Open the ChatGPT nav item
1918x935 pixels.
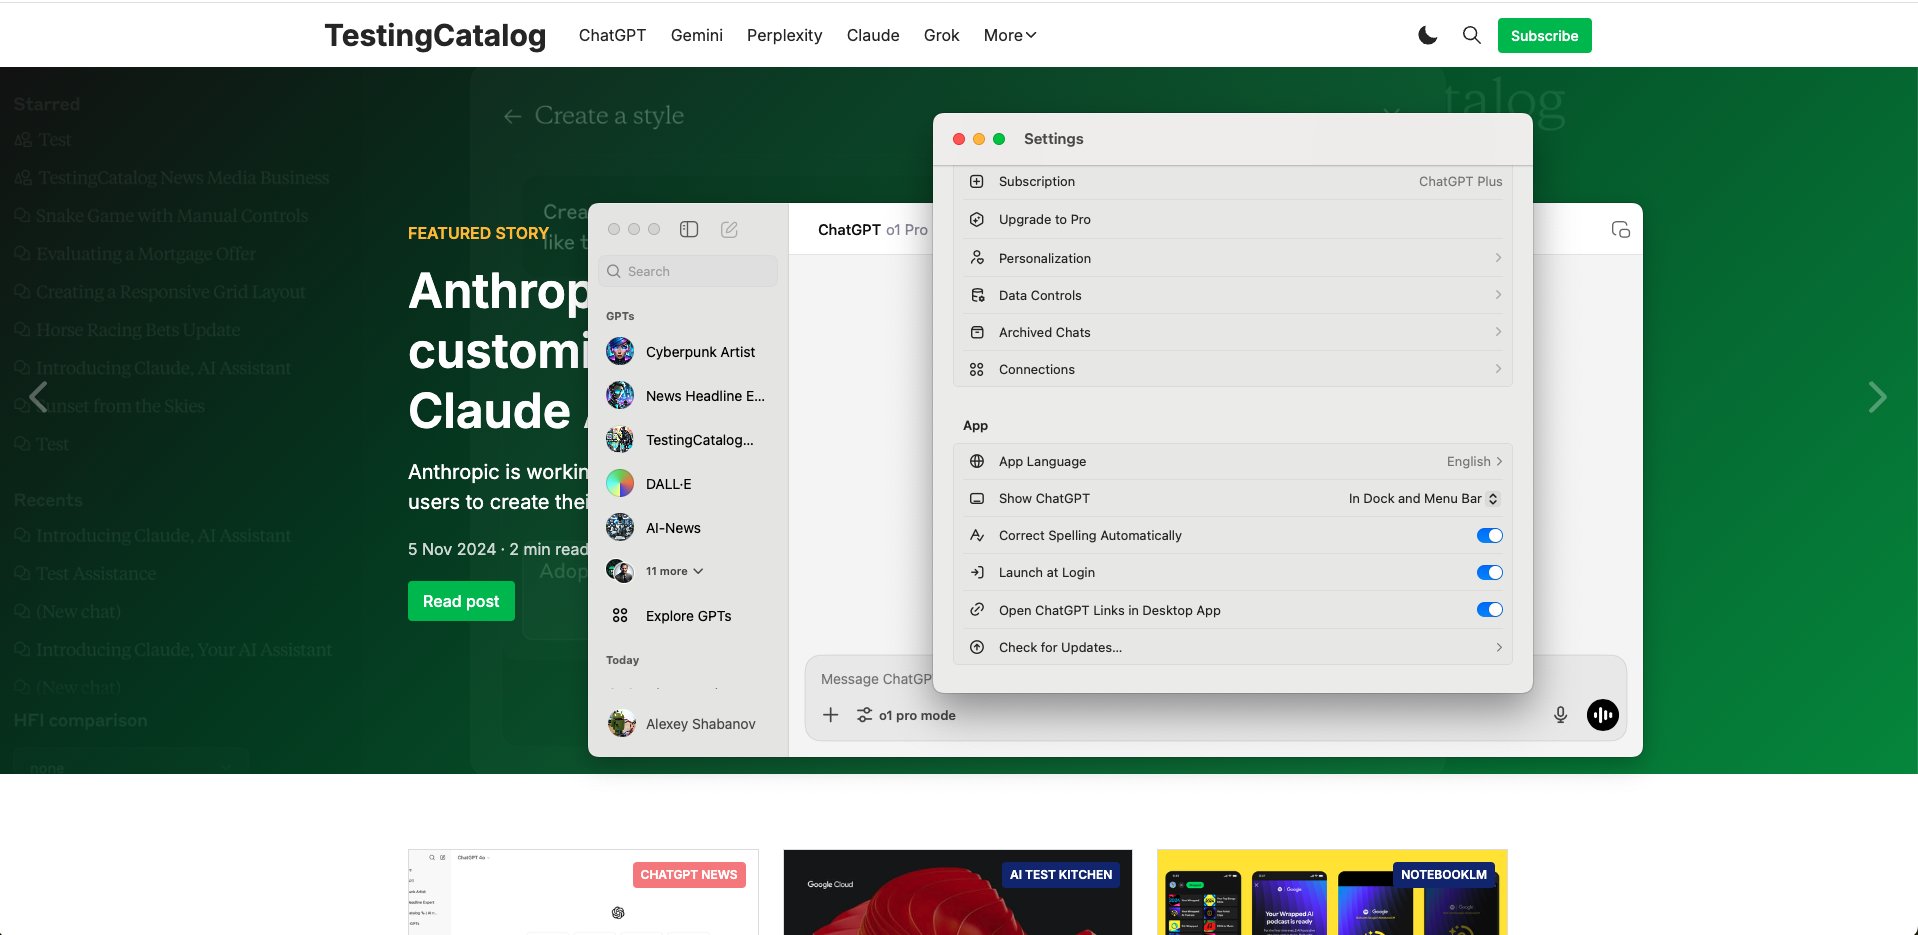tap(612, 35)
